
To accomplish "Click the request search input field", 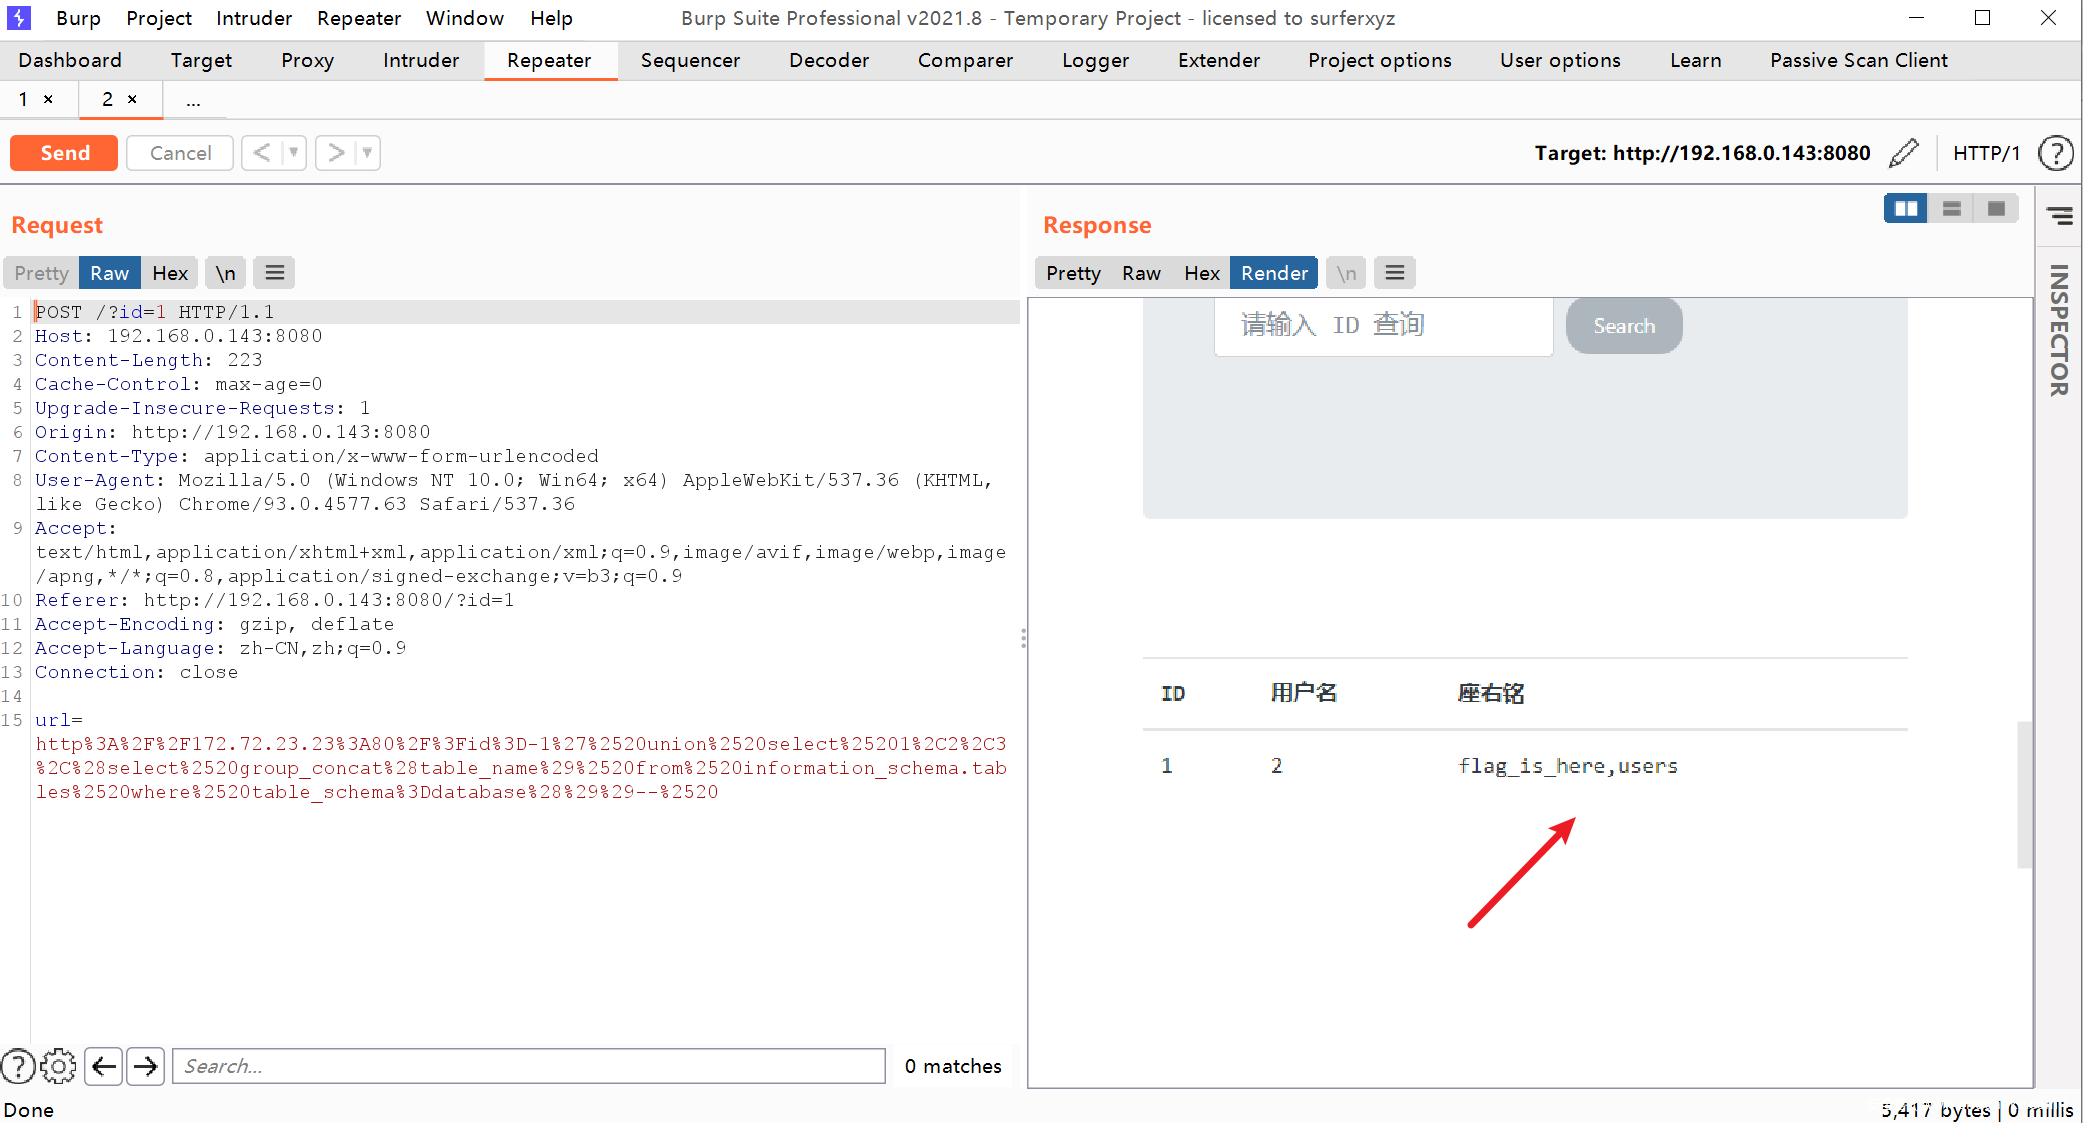I will pos(528,1066).
